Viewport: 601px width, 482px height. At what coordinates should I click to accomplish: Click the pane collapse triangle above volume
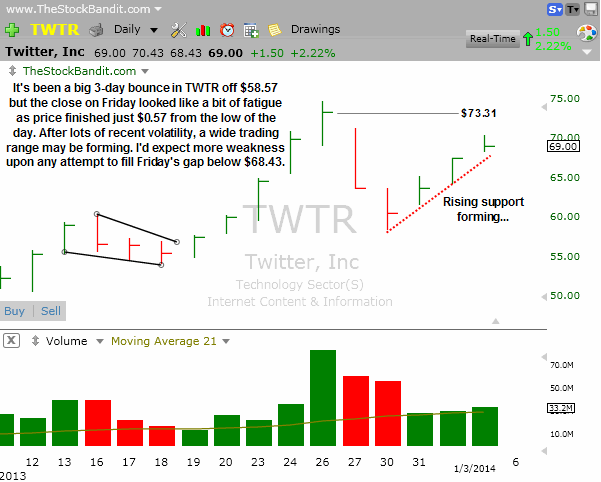(496, 321)
